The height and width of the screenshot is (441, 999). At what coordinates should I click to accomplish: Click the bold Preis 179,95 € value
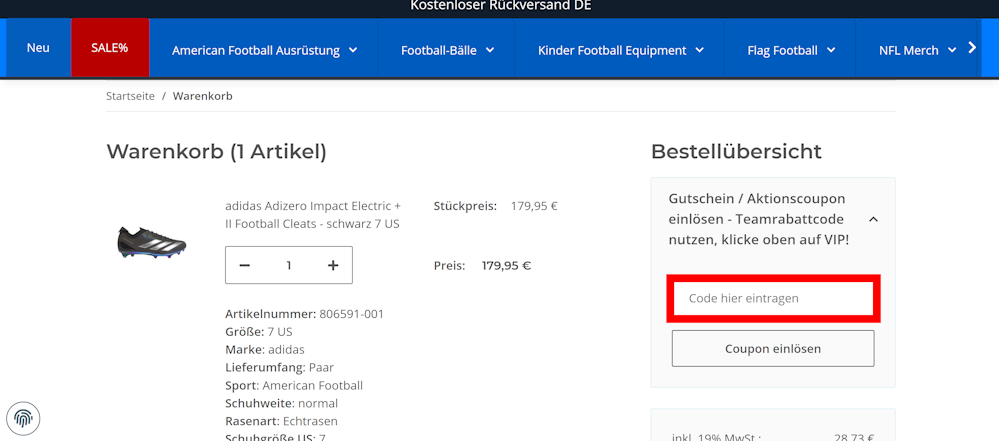point(507,265)
